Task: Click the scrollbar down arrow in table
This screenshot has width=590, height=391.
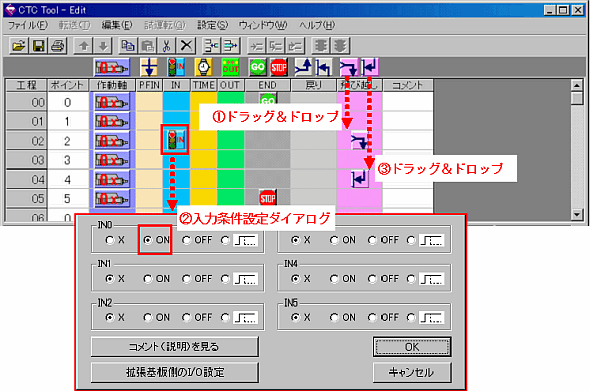Action: [576, 215]
